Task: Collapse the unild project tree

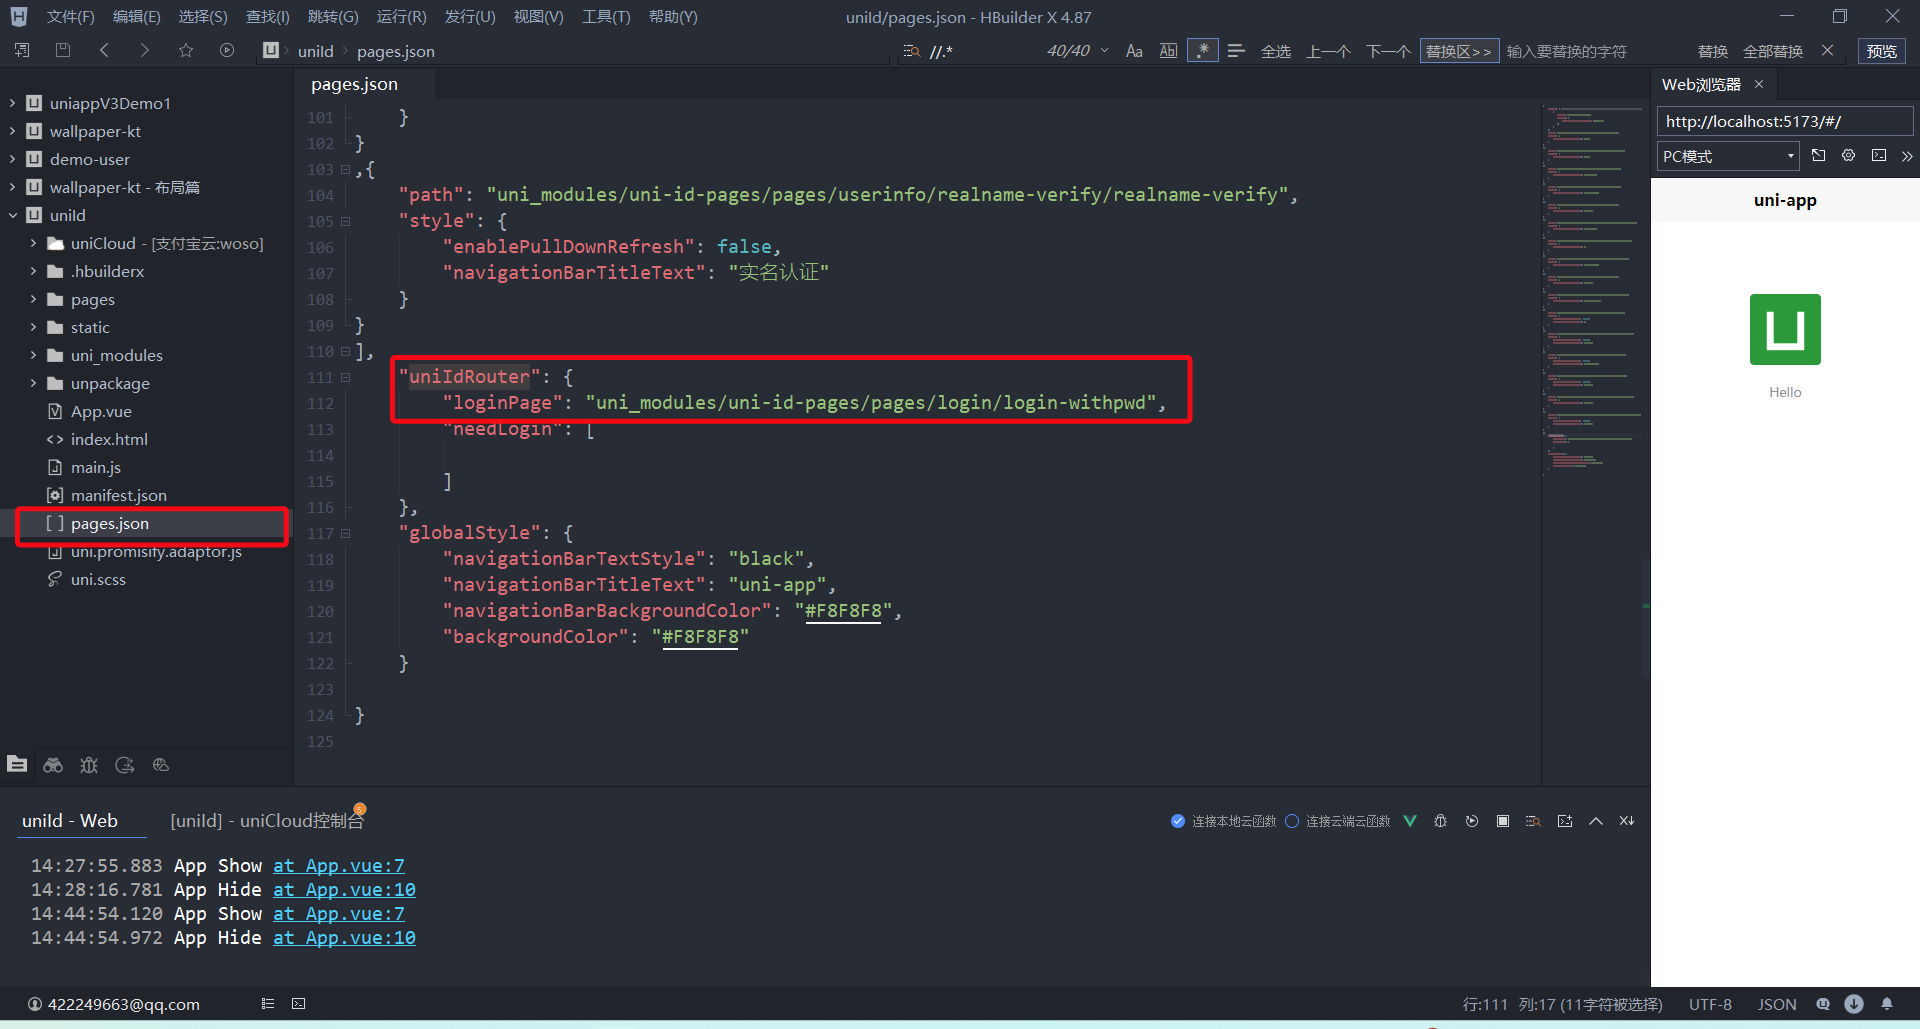Action: click(x=13, y=215)
